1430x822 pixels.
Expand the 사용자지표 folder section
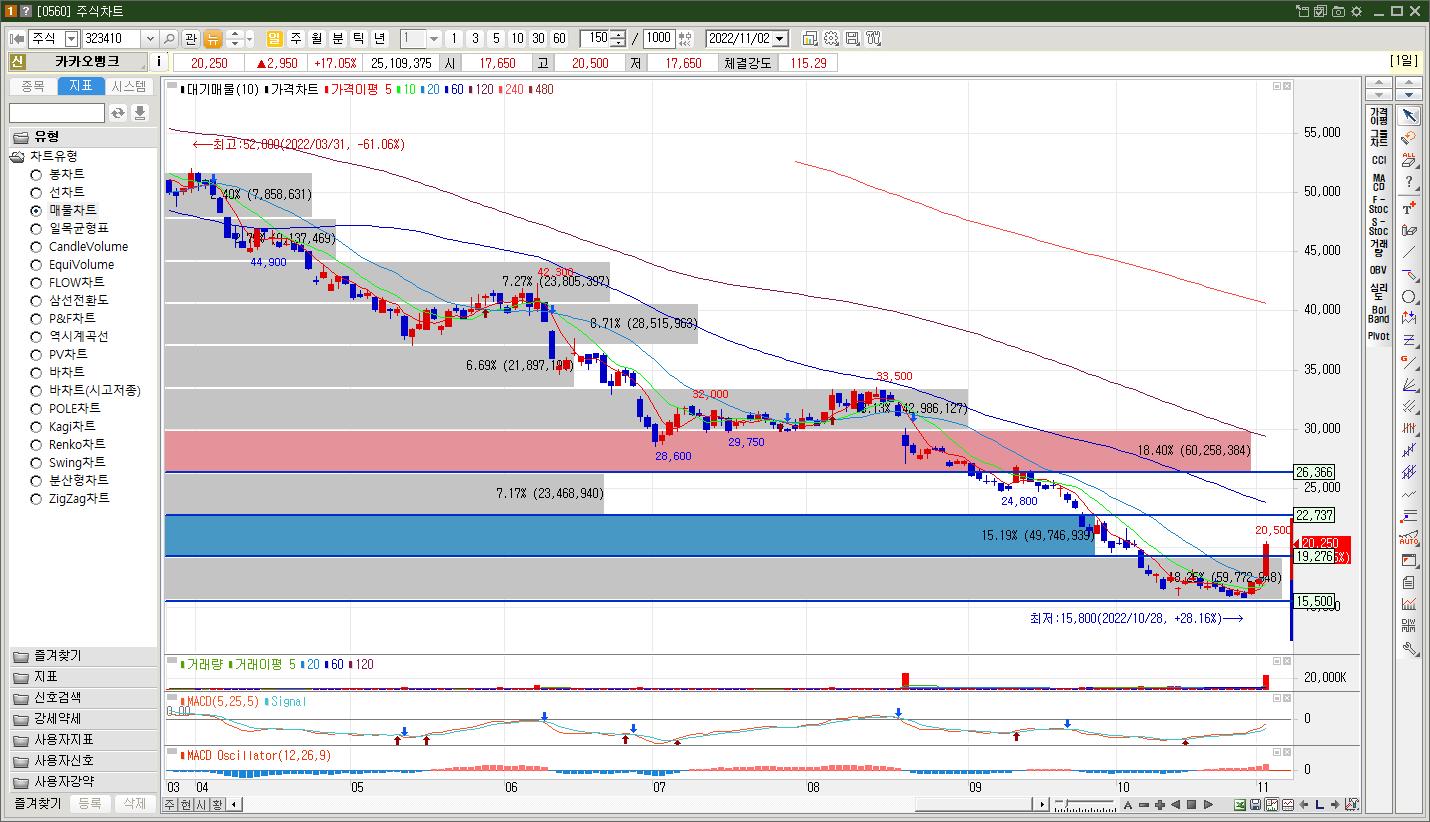click(x=83, y=740)
